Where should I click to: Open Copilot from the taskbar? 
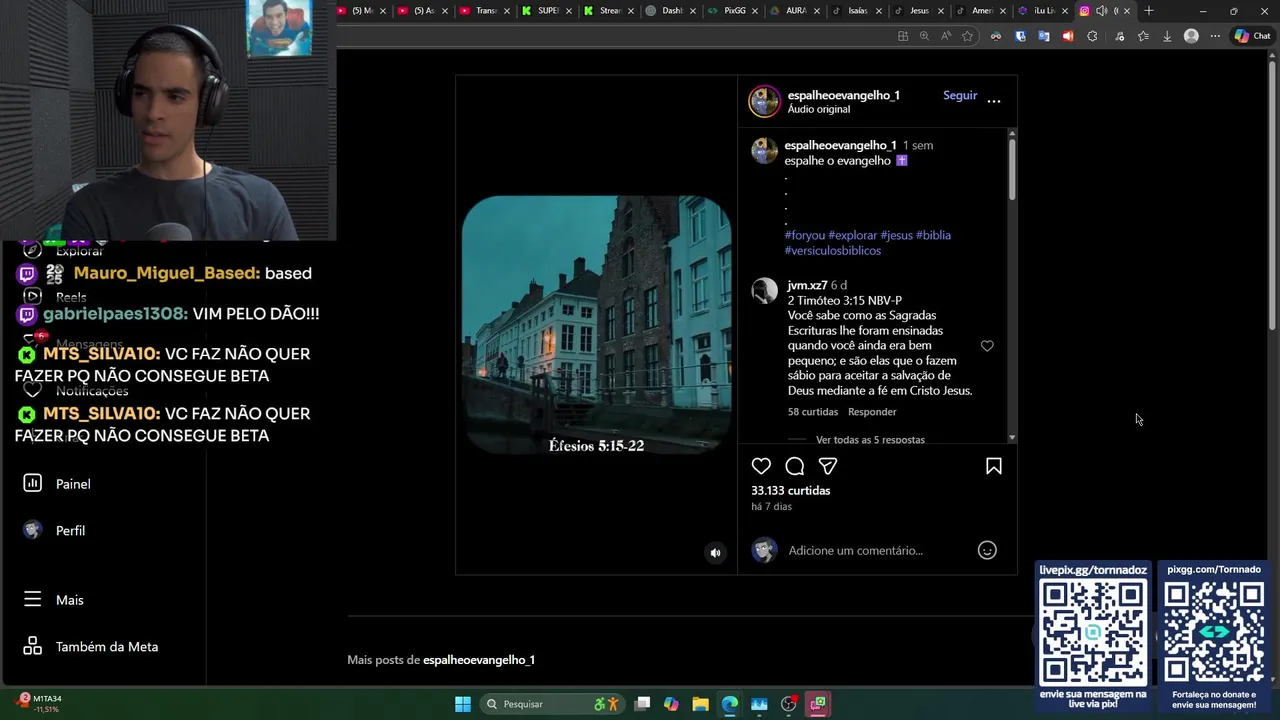point(671,704)
